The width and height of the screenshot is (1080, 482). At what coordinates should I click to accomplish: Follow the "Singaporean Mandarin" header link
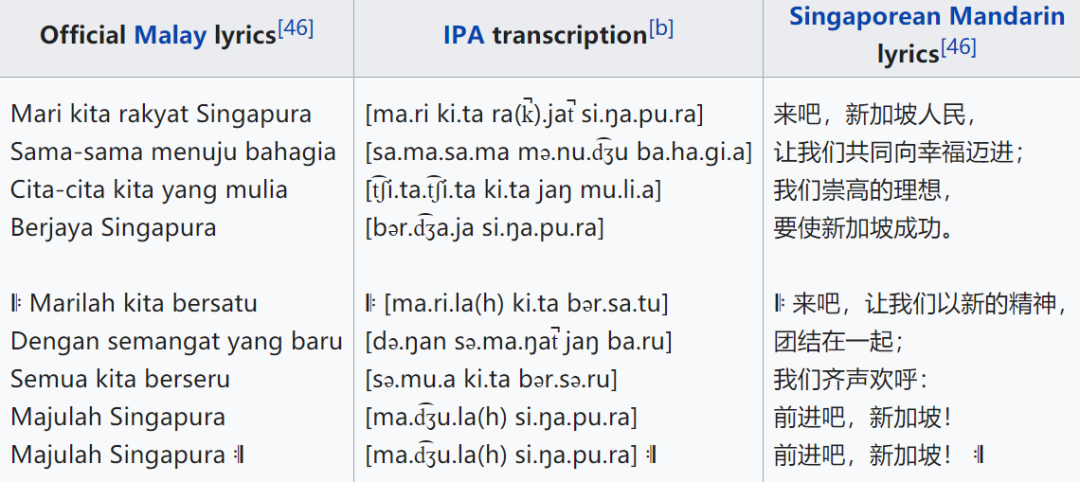point(927,17)
